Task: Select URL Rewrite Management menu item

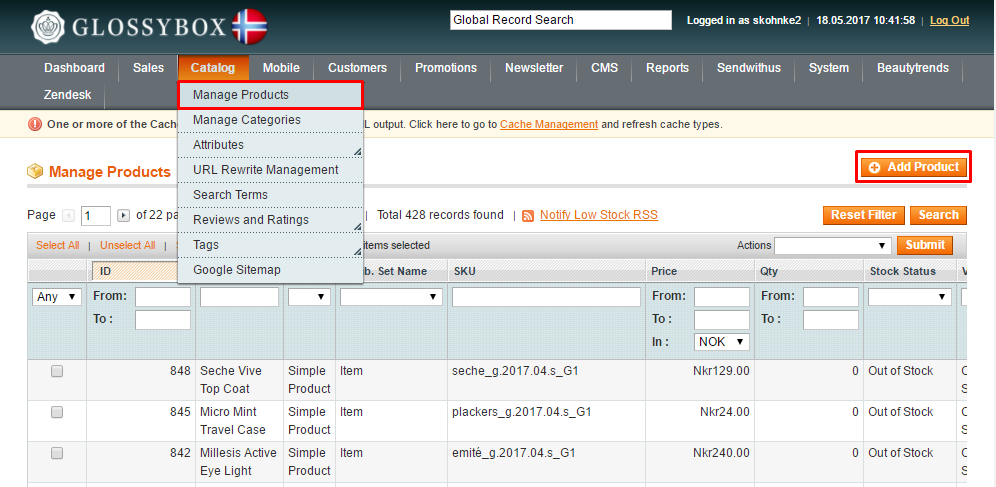Action: (270, 170)
